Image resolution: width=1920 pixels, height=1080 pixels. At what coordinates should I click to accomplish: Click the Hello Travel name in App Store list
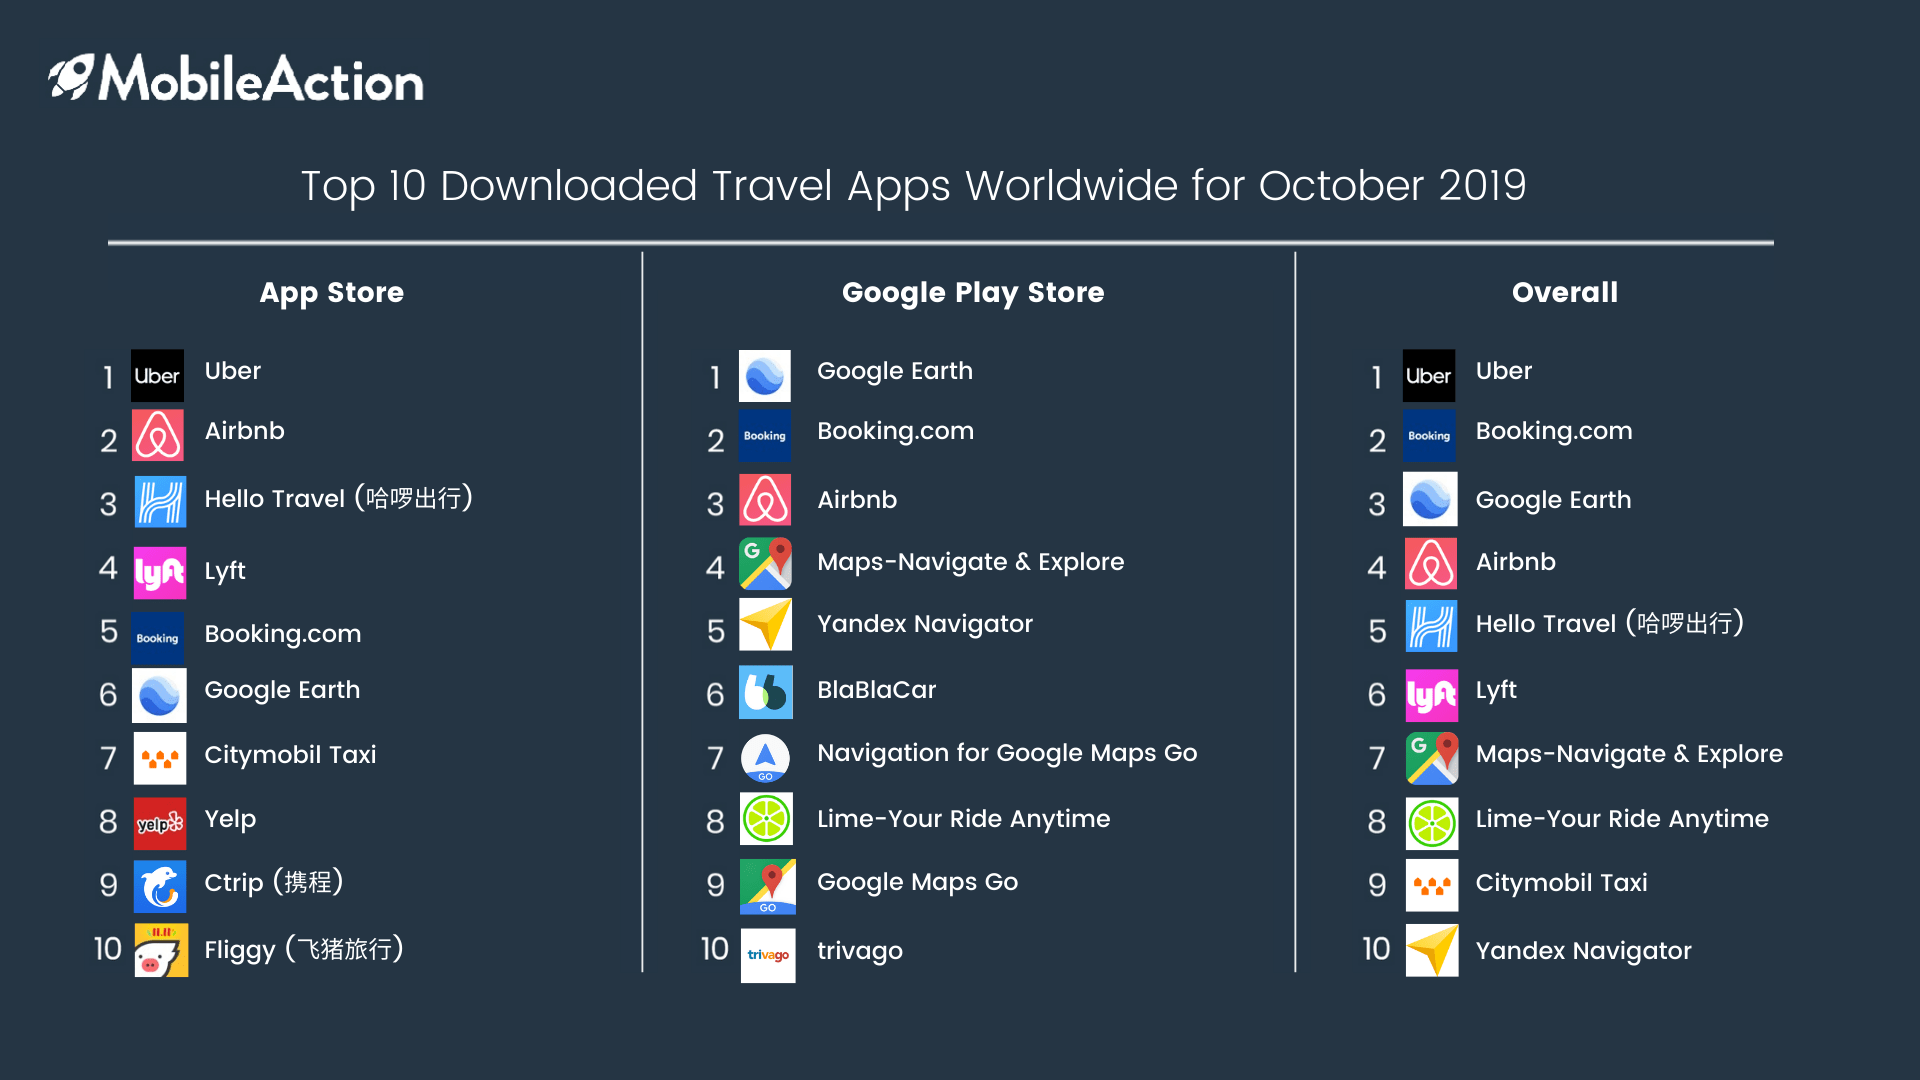pos(339,498)
